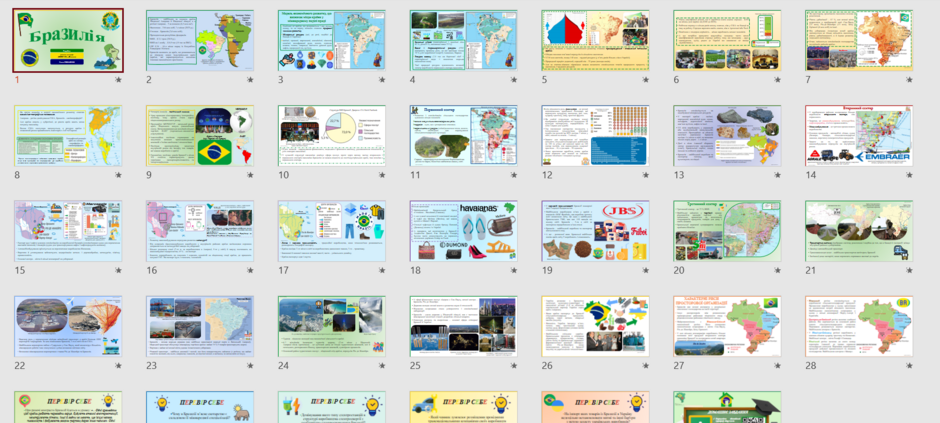Click the transition star icon for slide 22
This screenshot has height=423, width=940.
pos(118,365)
